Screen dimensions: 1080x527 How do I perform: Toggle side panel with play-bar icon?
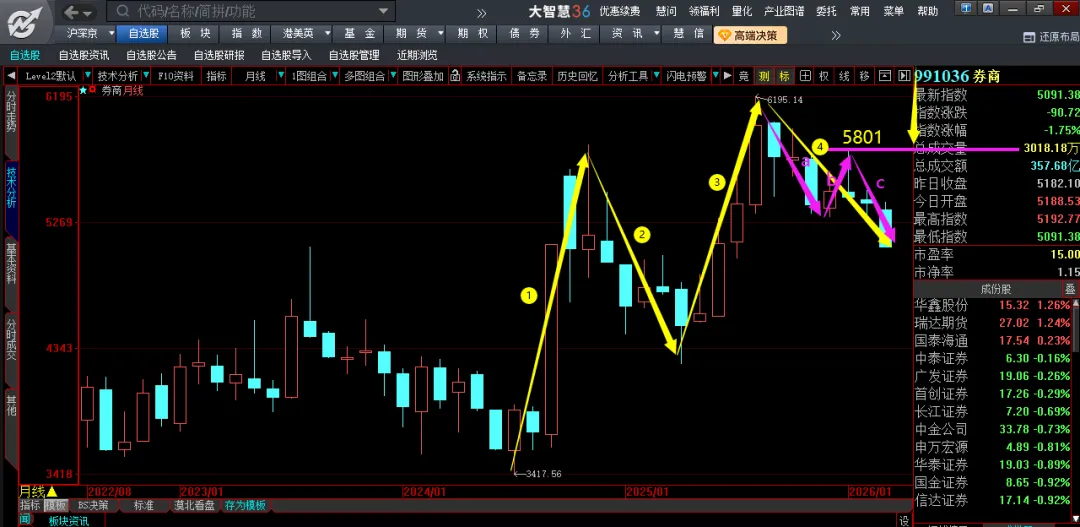pos(904,76)
